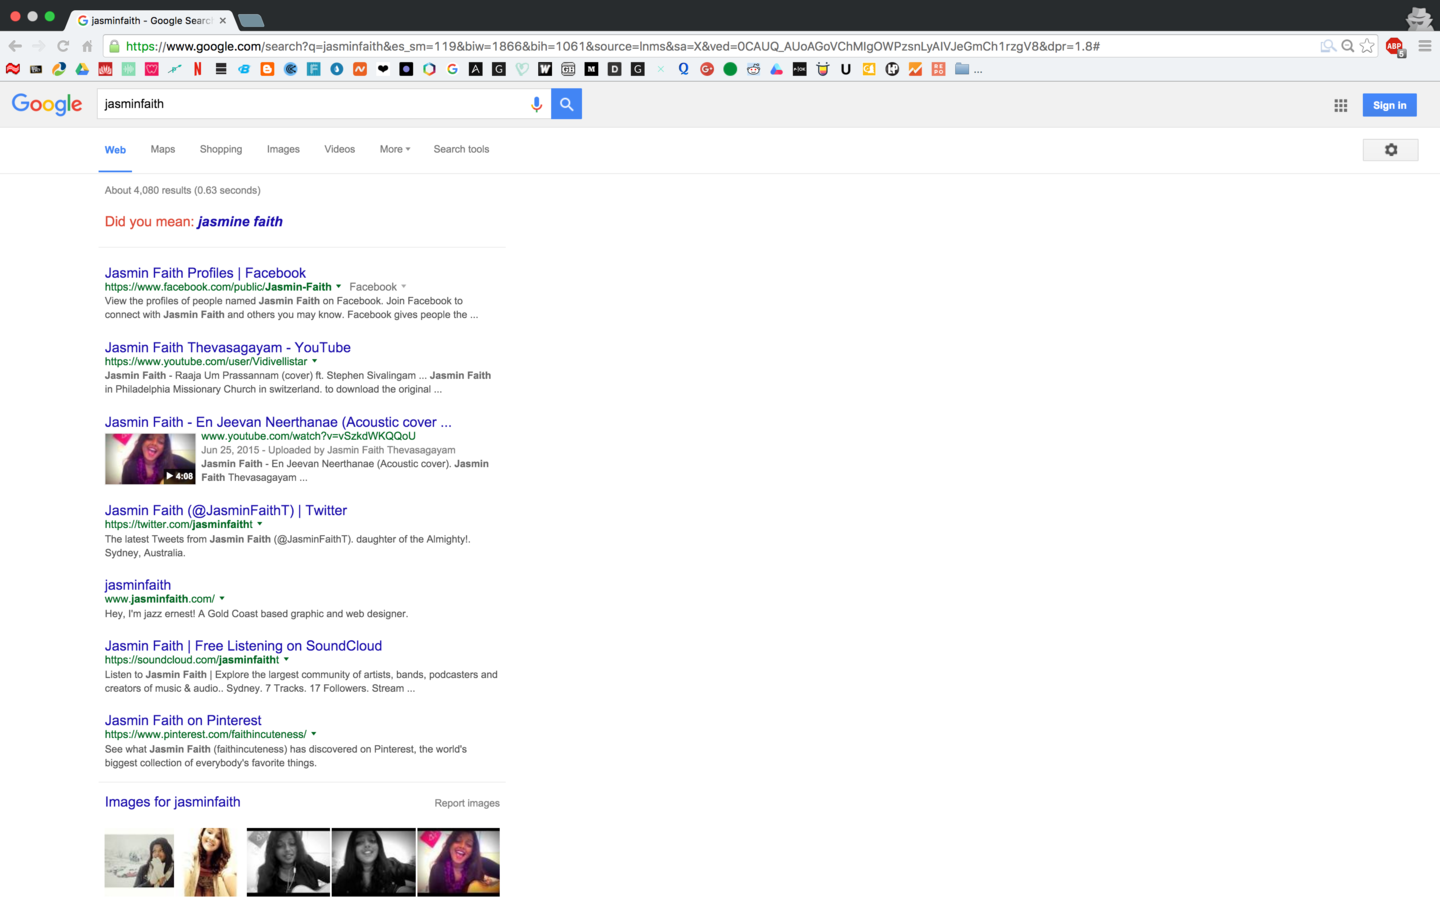Open Jasmin Faith Thevasagayam - YouTube result
Image resolution: width=1440 pixels, height=900 pixels.
pyautogui.click(x=228, y=348)
